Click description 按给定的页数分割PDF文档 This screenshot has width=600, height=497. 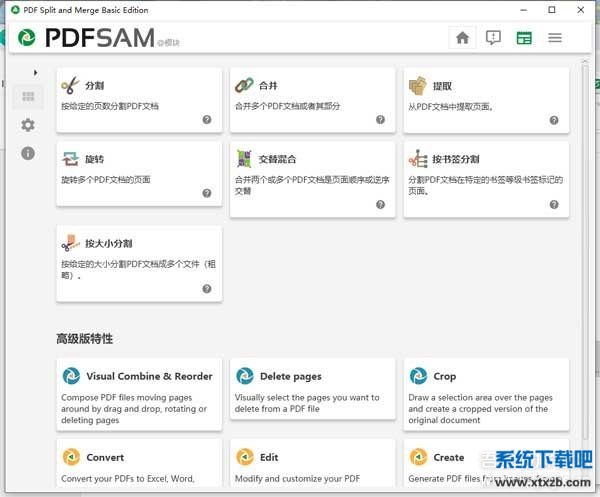click(x=110, y=106)
